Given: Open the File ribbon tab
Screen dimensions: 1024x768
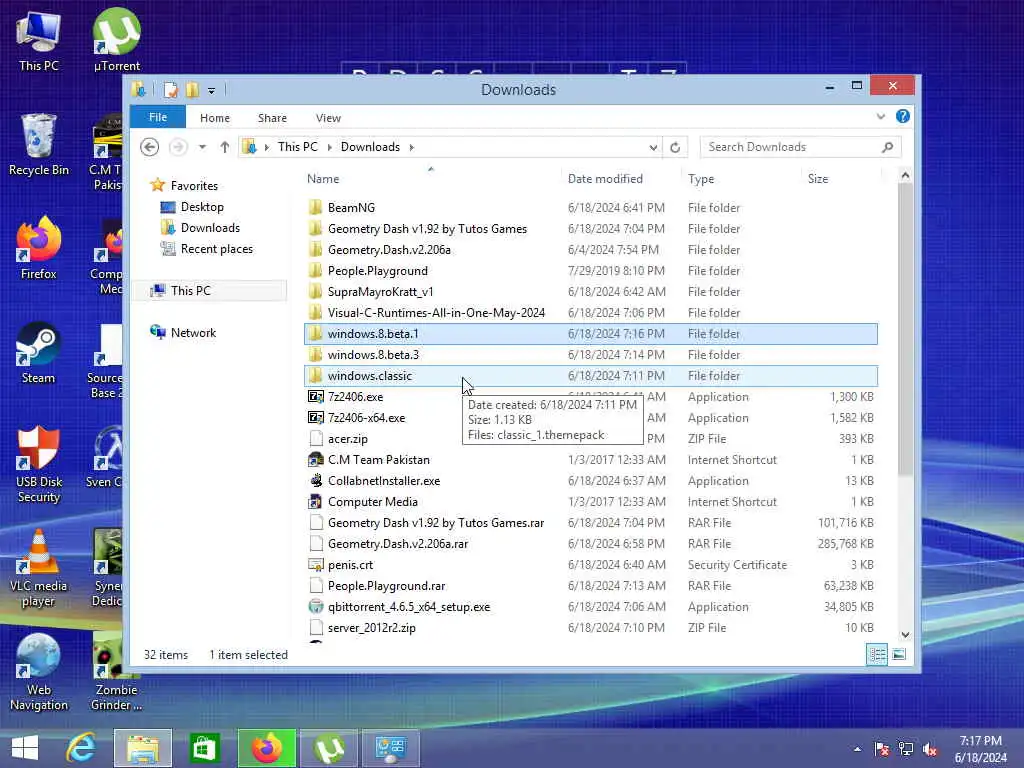Looking at the screenshot, I should click(158, 118).
